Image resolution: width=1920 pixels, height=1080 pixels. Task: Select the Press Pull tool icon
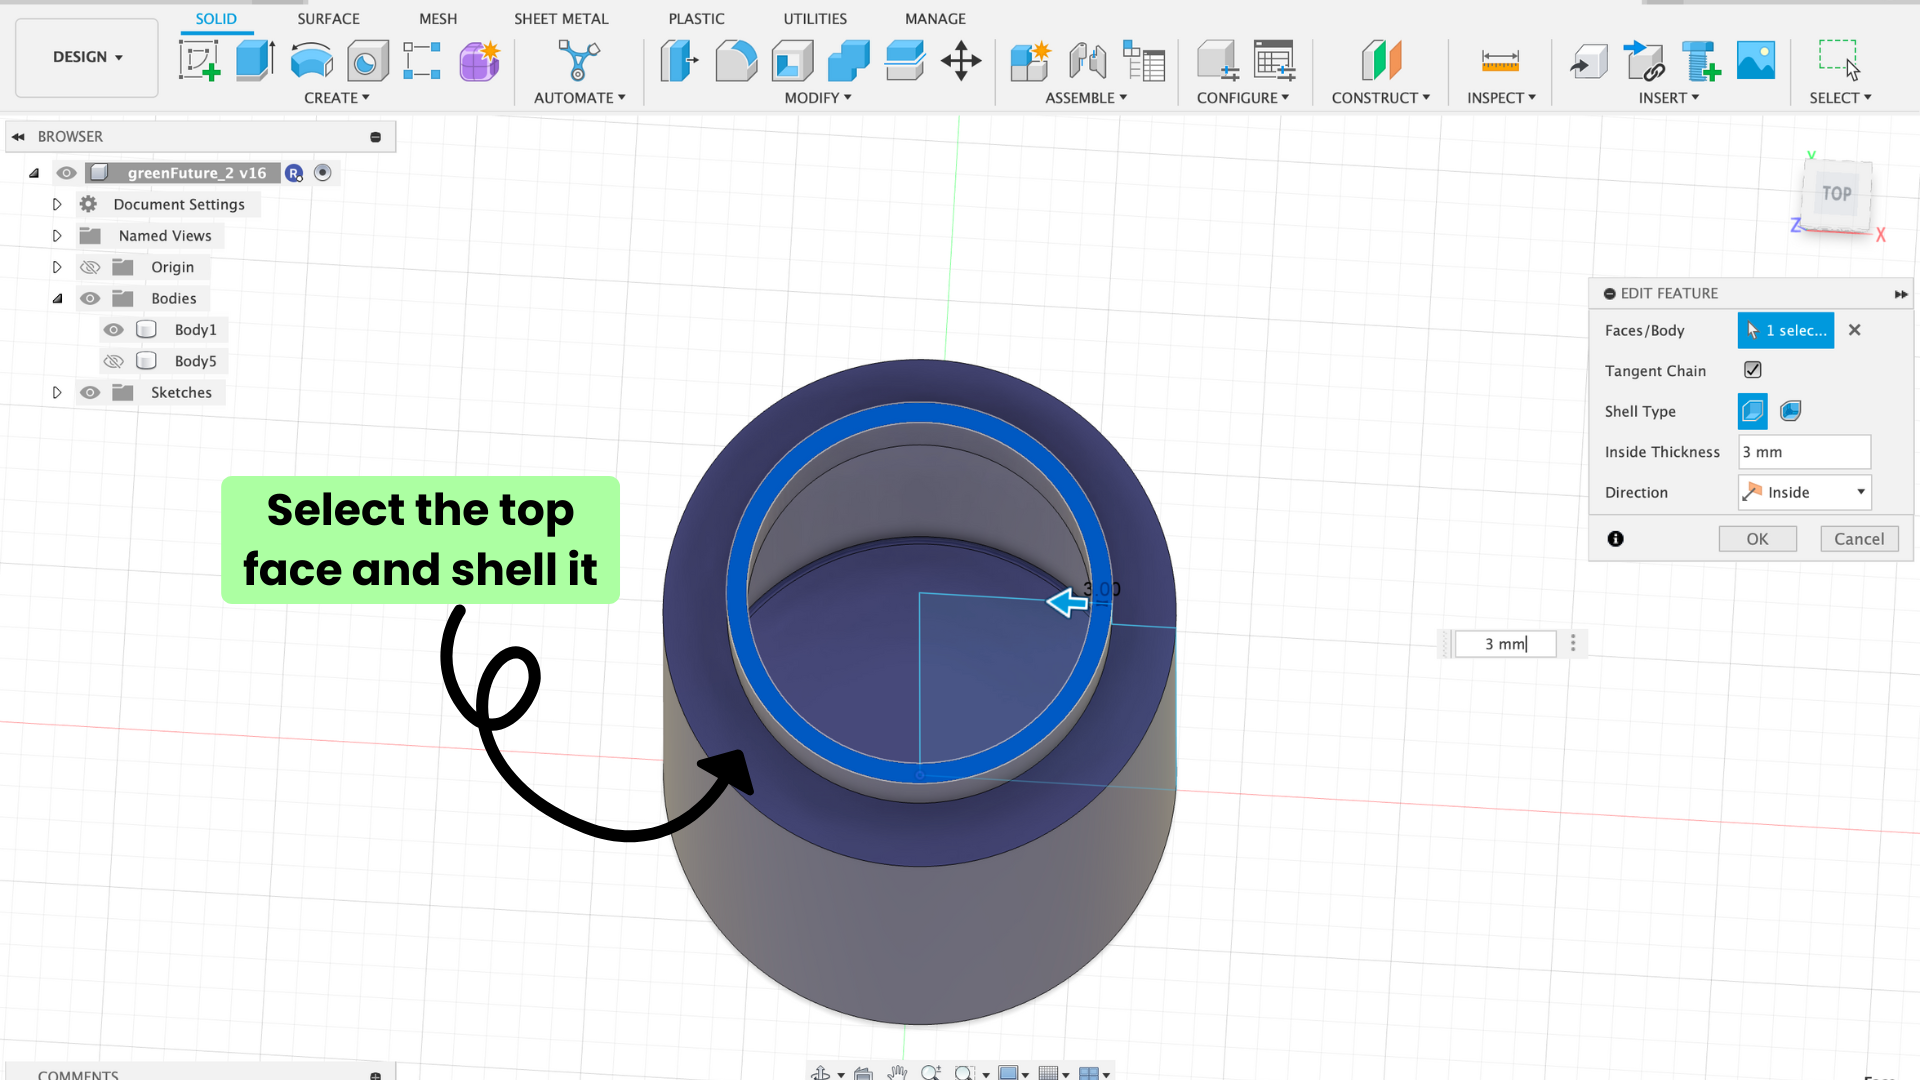point(680,61)
